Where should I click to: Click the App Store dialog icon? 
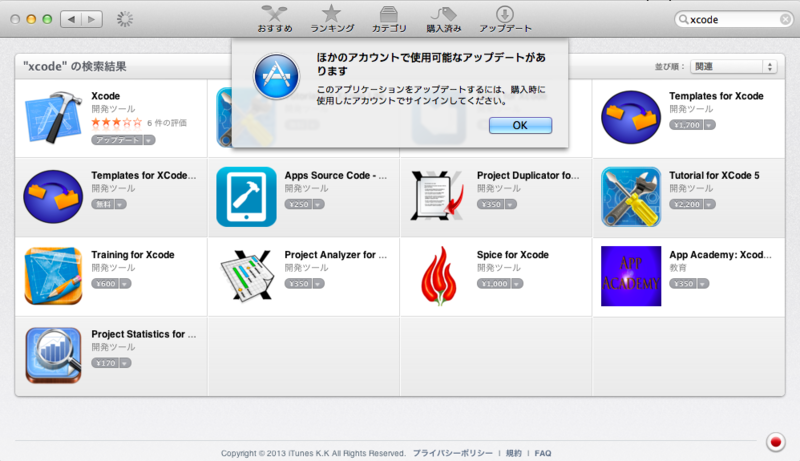(277, 76)
